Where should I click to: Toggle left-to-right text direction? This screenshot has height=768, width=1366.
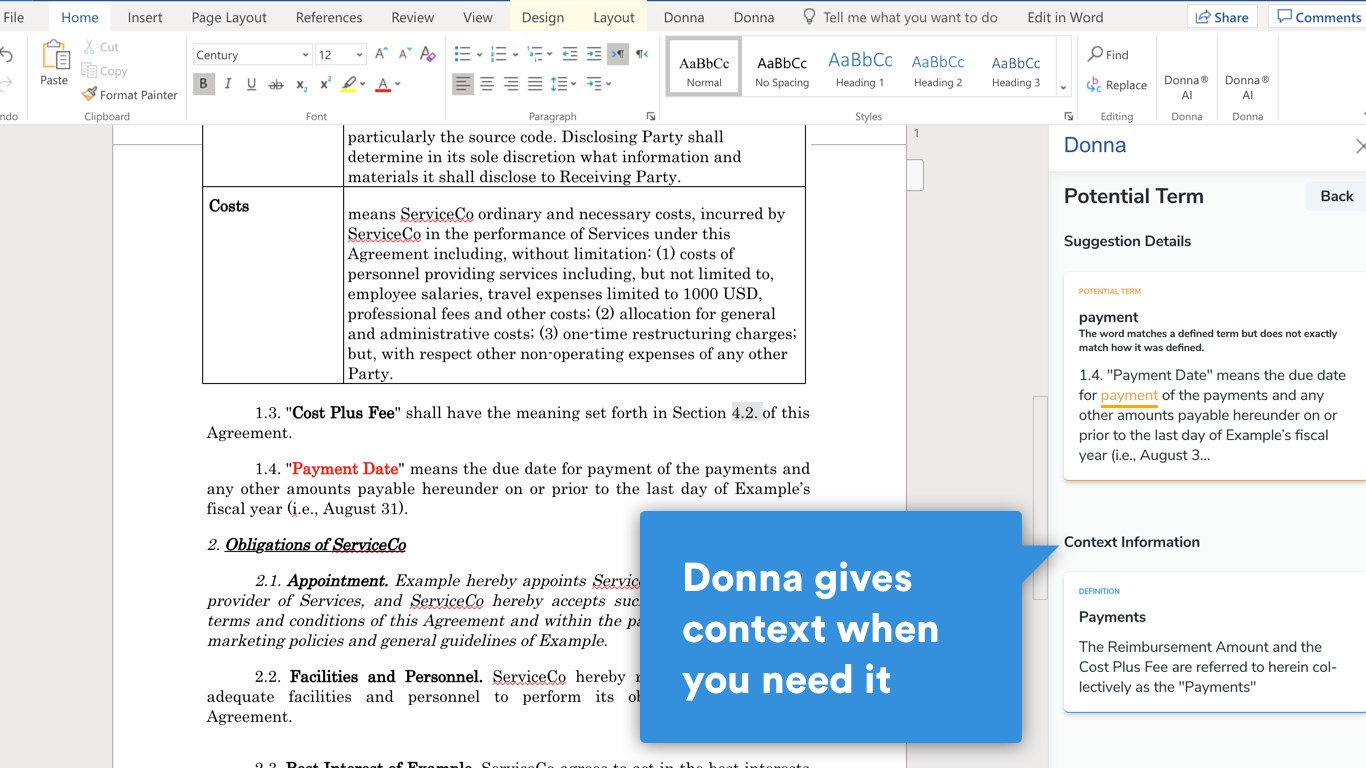pyautogui.click(x=618, y=55)
